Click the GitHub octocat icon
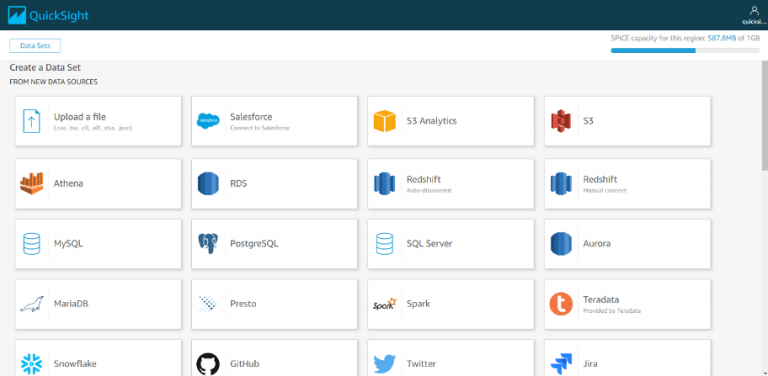Image resolution: width=768 pixels, height=376 pixels. click(208, 364)
